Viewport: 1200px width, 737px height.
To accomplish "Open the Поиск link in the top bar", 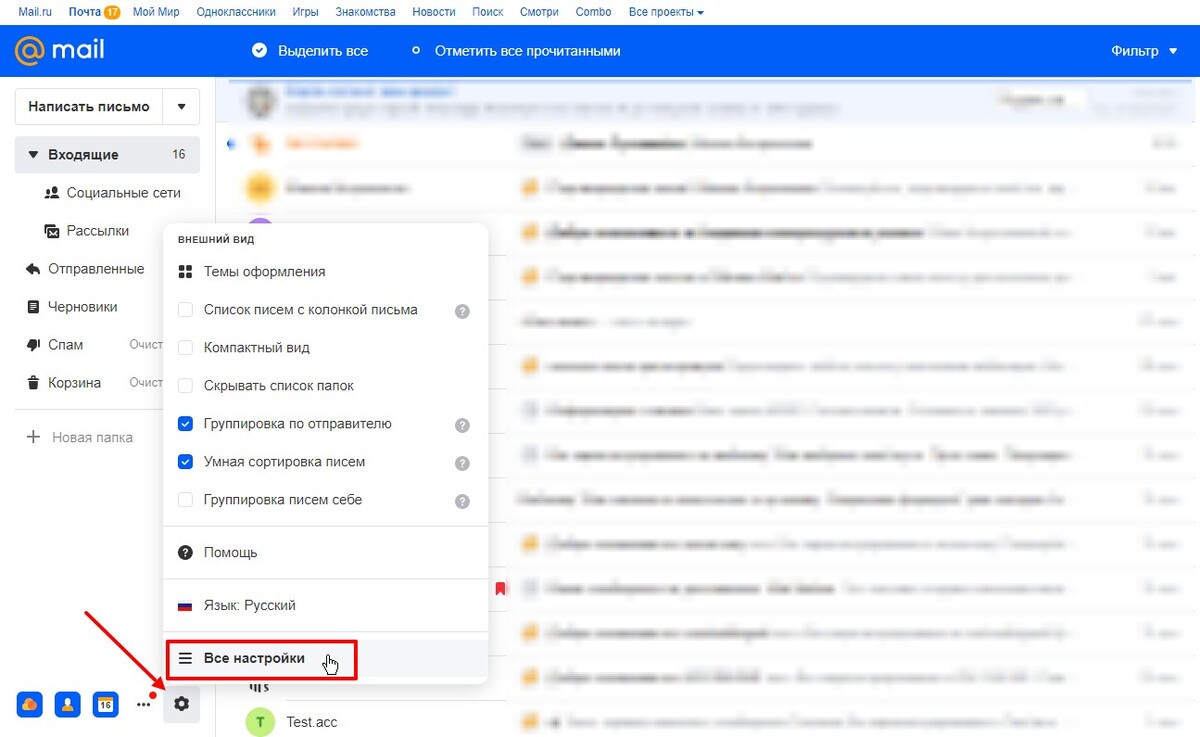I will (488, 12).
